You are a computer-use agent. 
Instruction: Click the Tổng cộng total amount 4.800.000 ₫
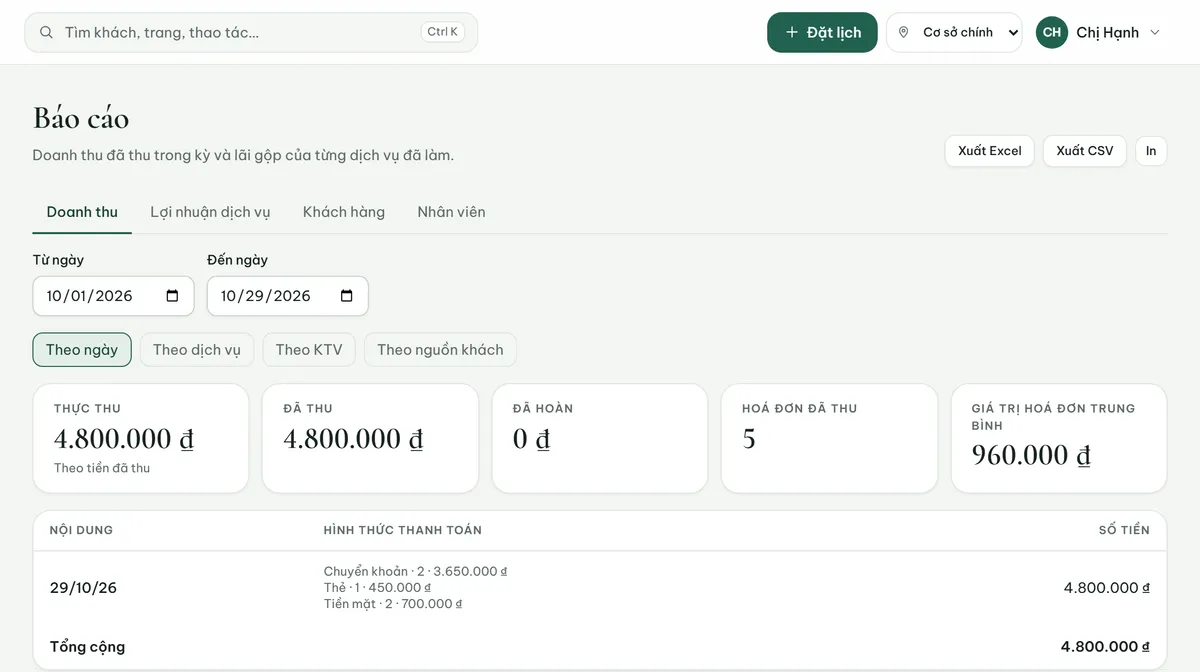point(1105,647)
